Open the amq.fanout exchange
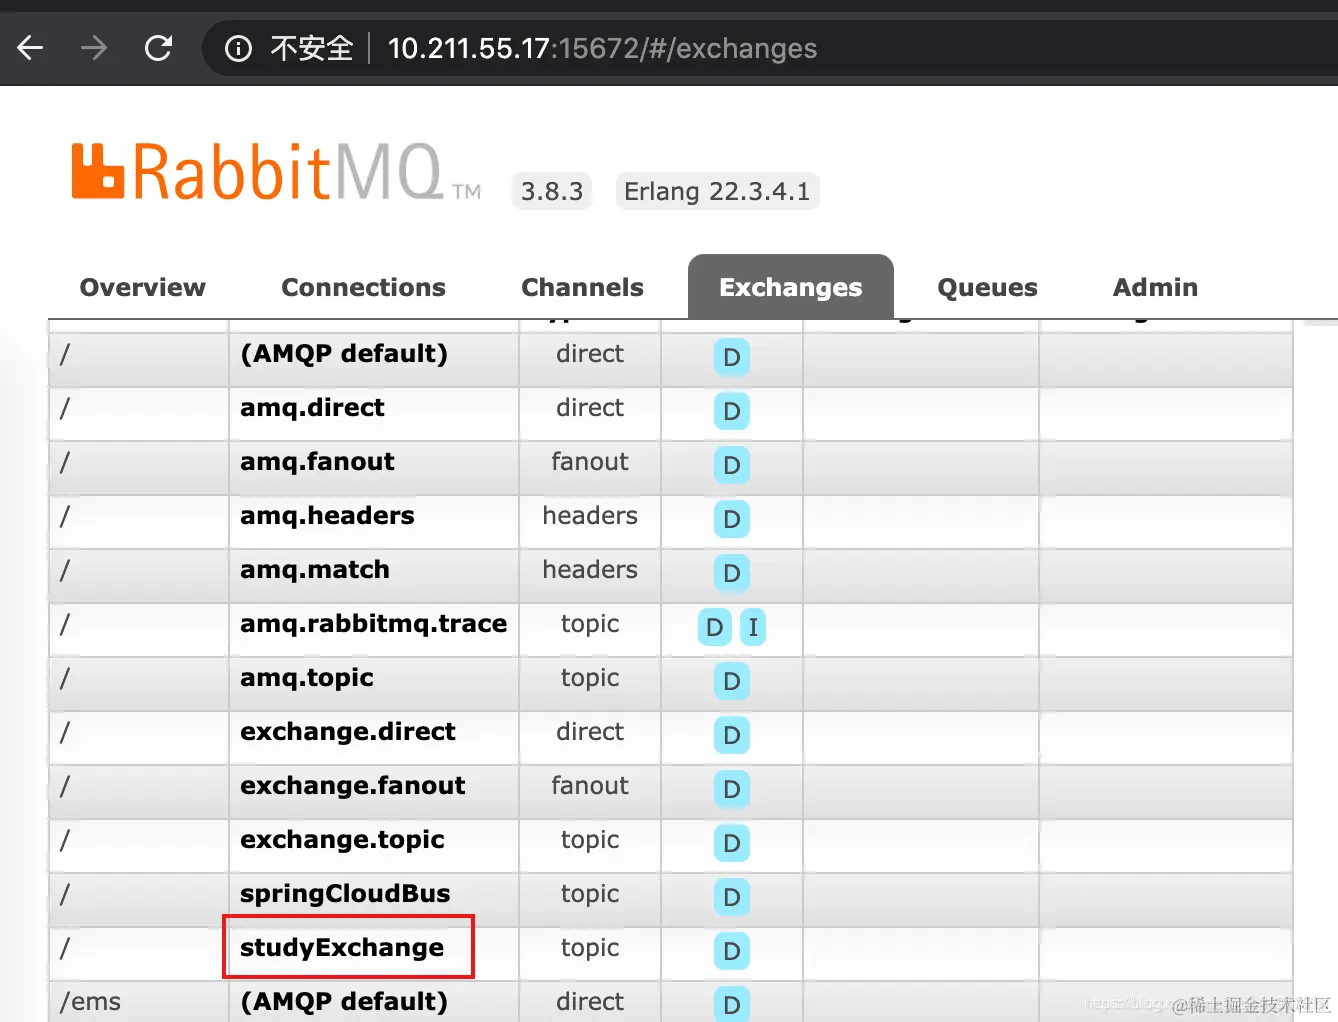Screen dimensions: 1338x1022 click(x=317, y=462)
